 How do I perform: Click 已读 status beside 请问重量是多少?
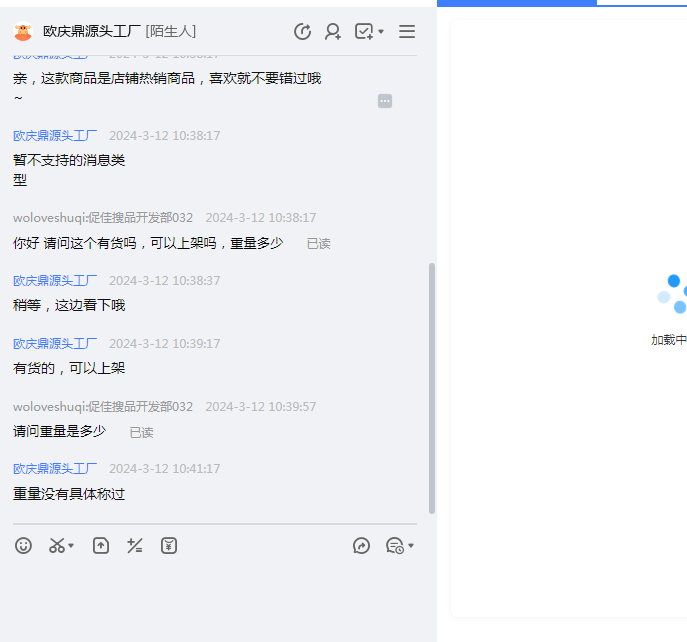(142, 433)
